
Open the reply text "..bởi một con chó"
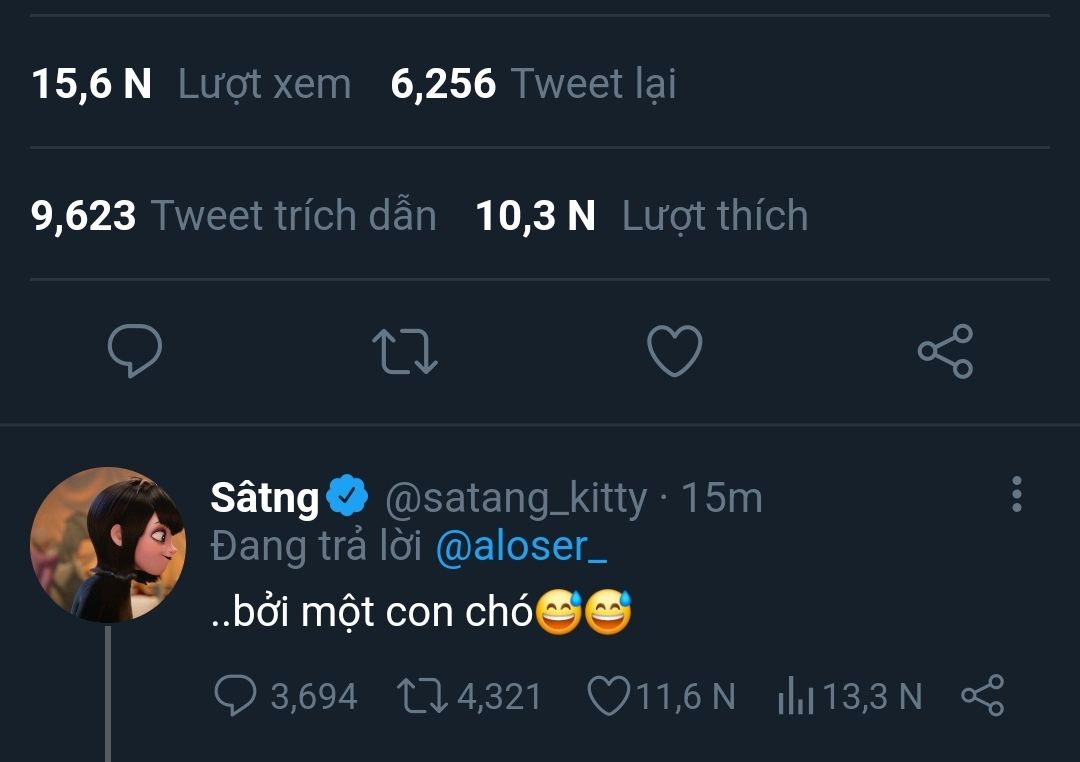click(x=372, y=612)
